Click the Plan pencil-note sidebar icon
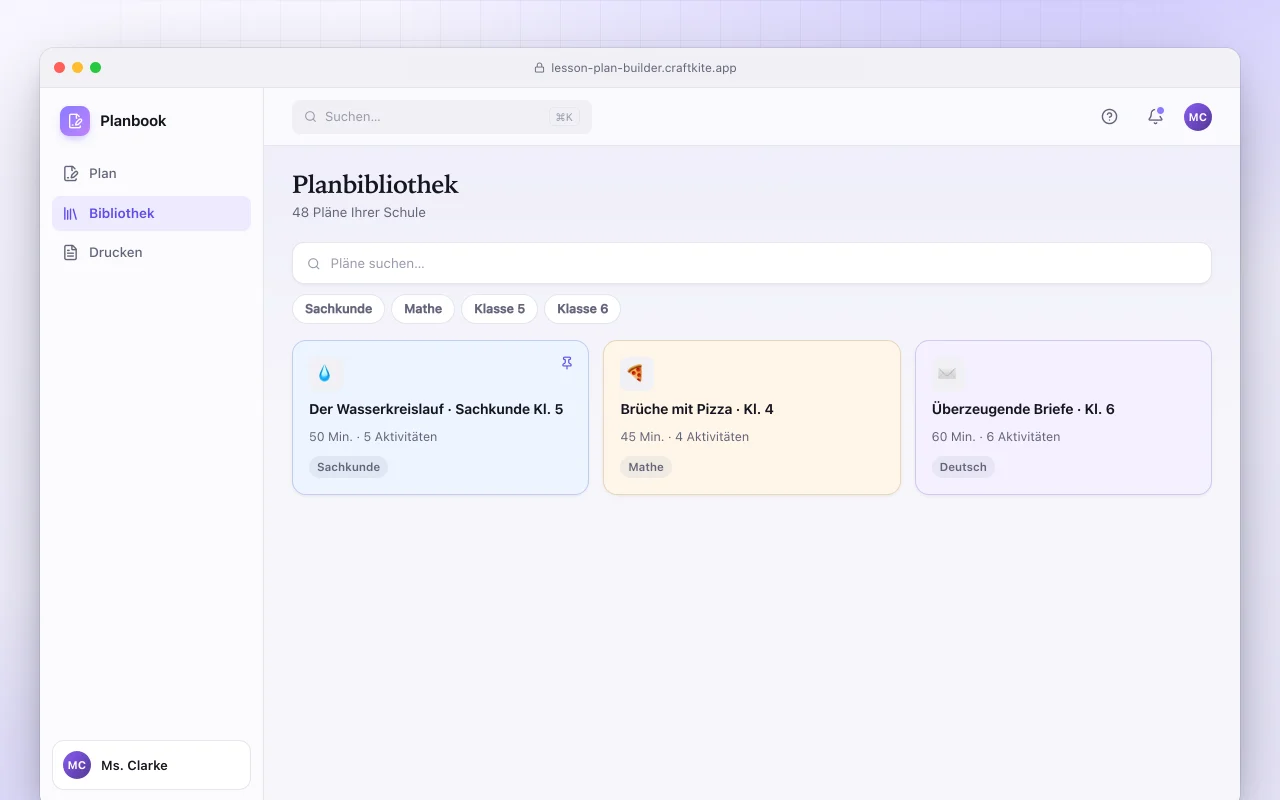 point(71,174)
